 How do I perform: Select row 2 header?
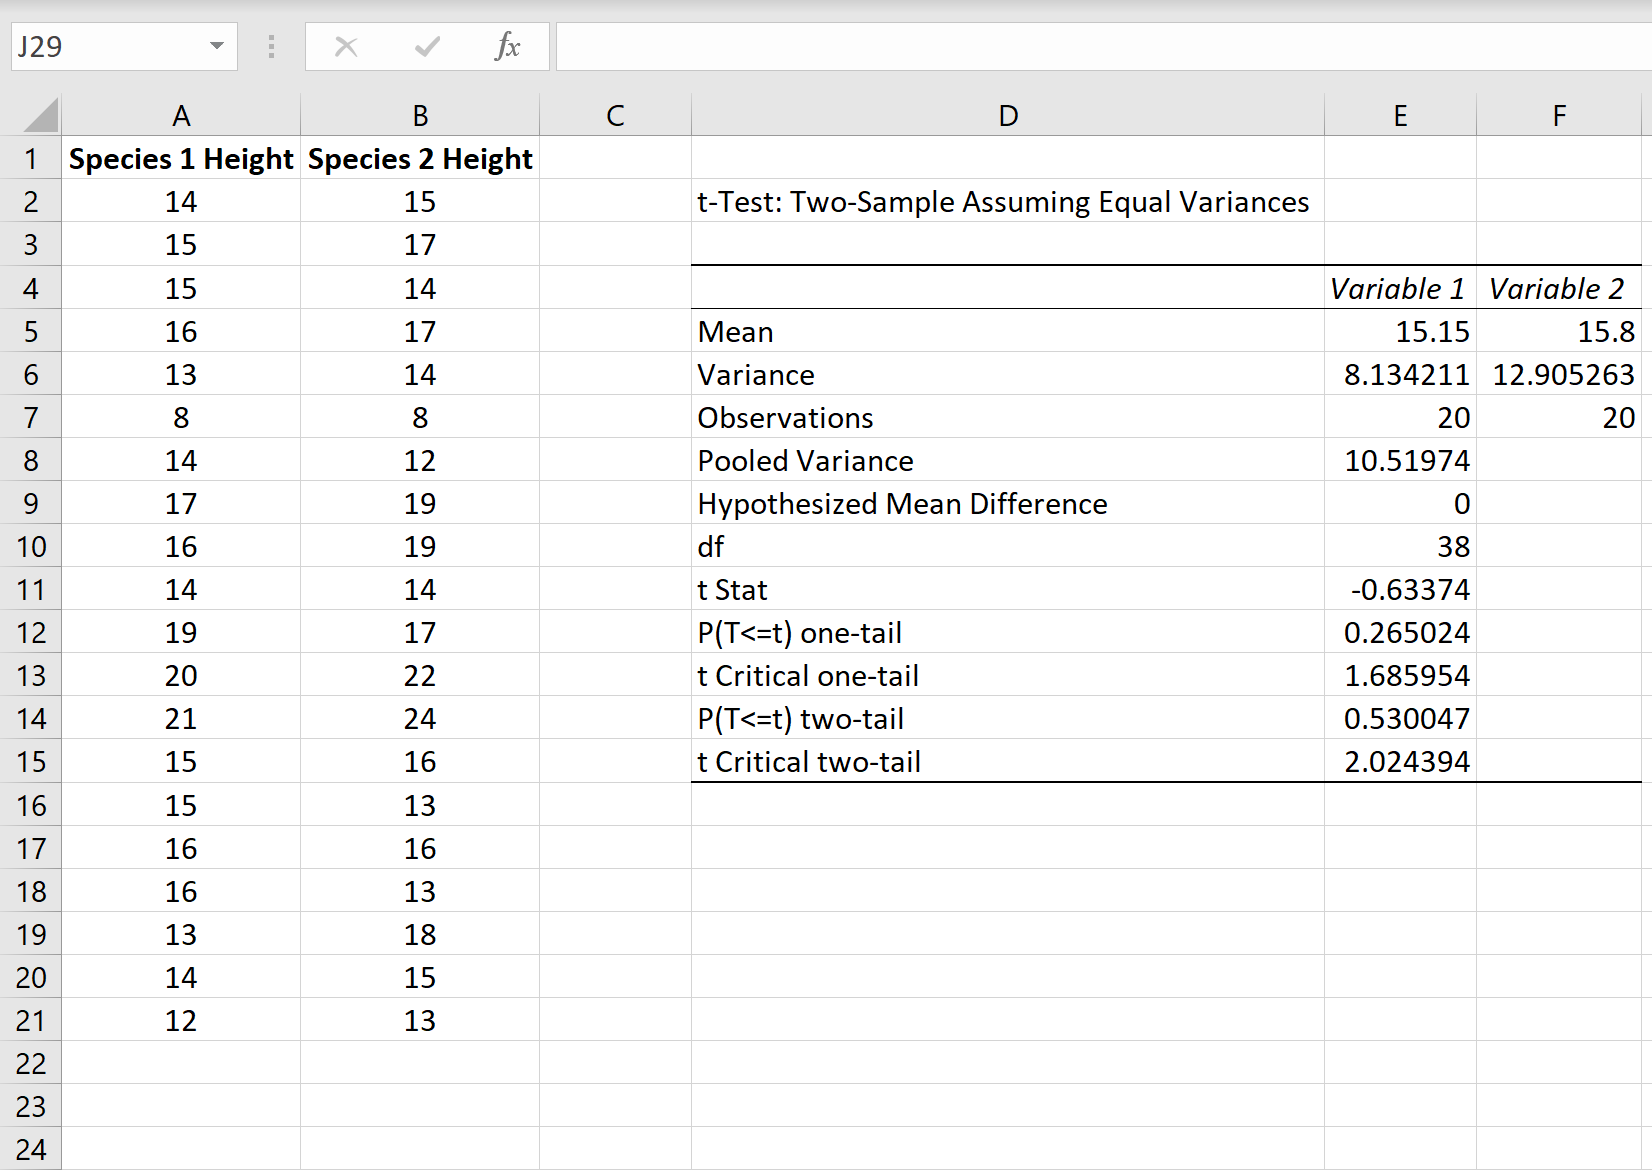(31, 201)
